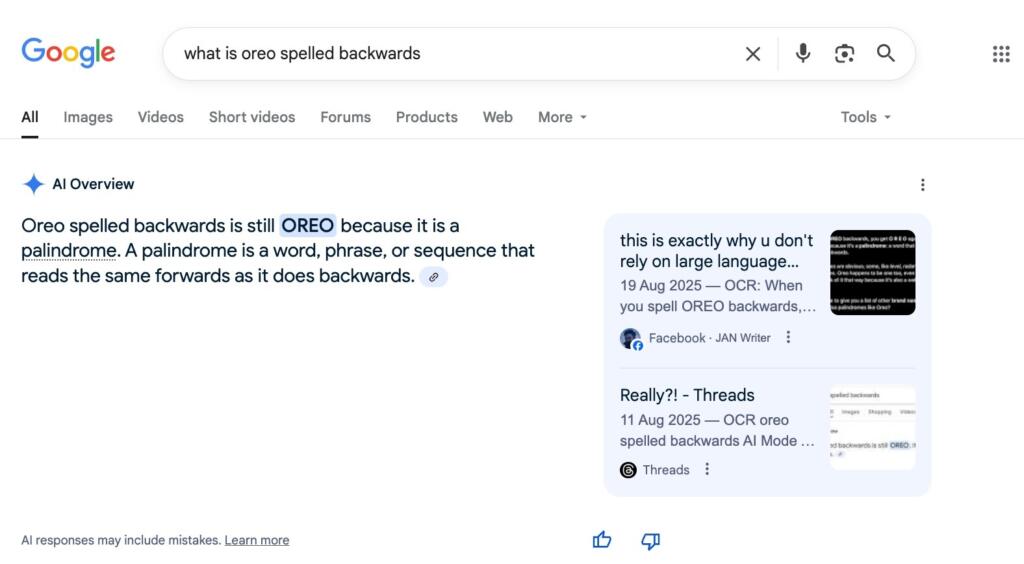Open the Tools dropdown
1024x564 pixels.
[x=865, y=117]
